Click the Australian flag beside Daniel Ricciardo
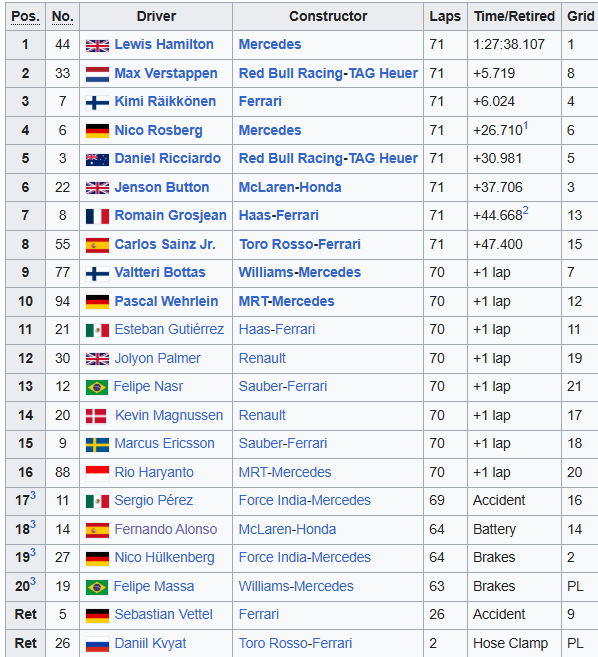Viewport: 598px width, 657px height. click(x=97, y=160)
